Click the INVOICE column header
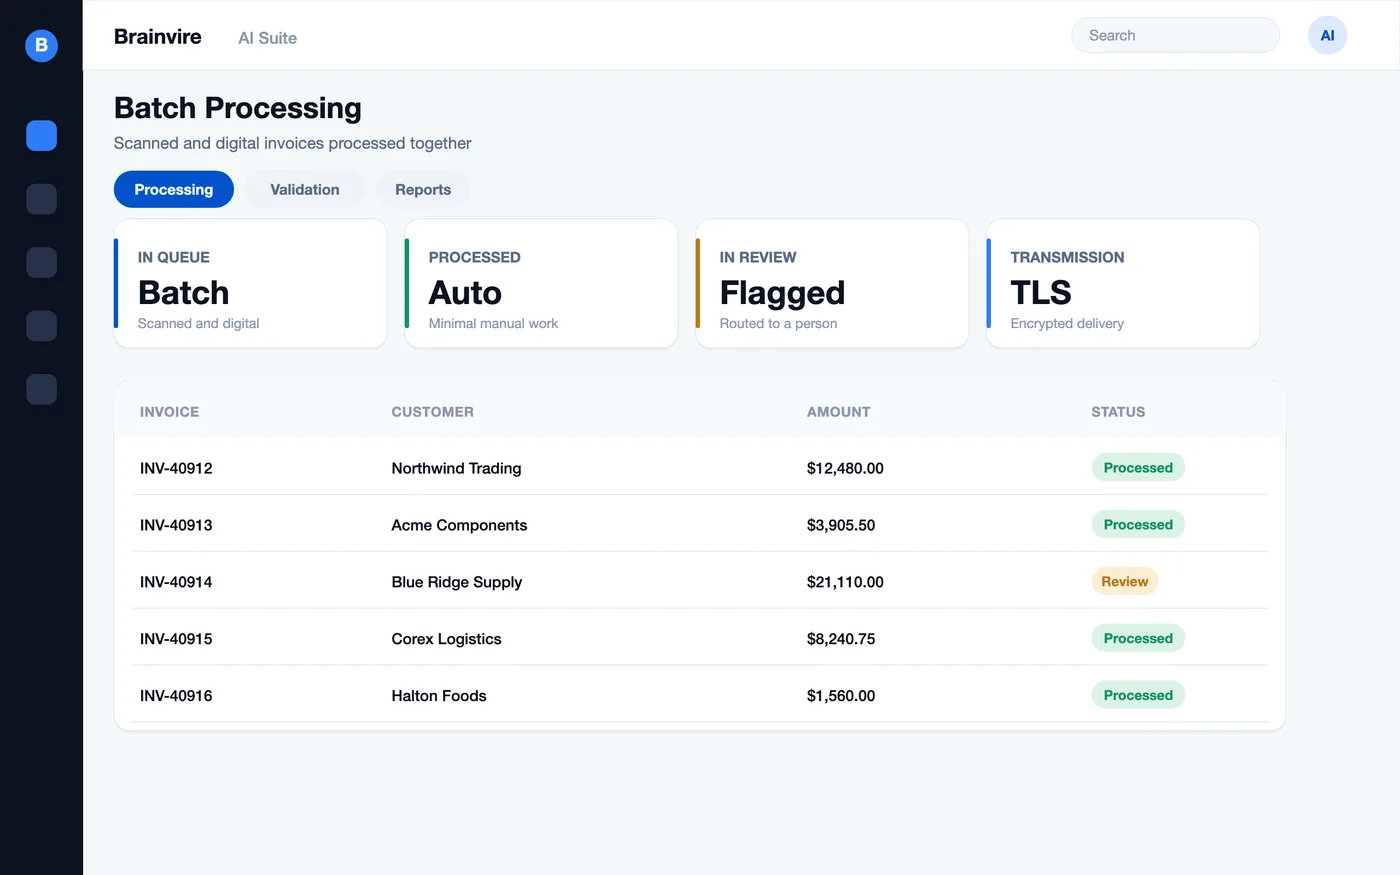This screenshot has width=1400, height=875. [169, 412]
